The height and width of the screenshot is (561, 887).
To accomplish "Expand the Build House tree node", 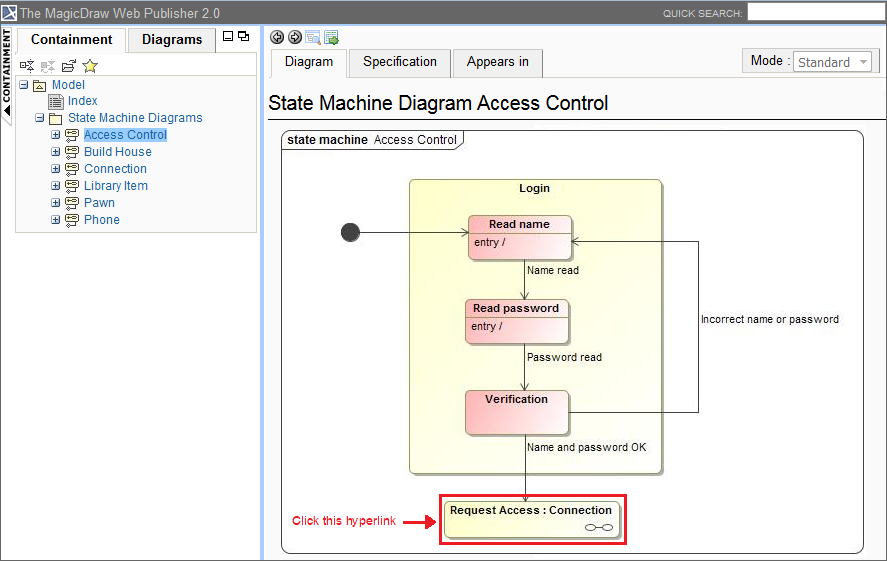I will point(56,152).
